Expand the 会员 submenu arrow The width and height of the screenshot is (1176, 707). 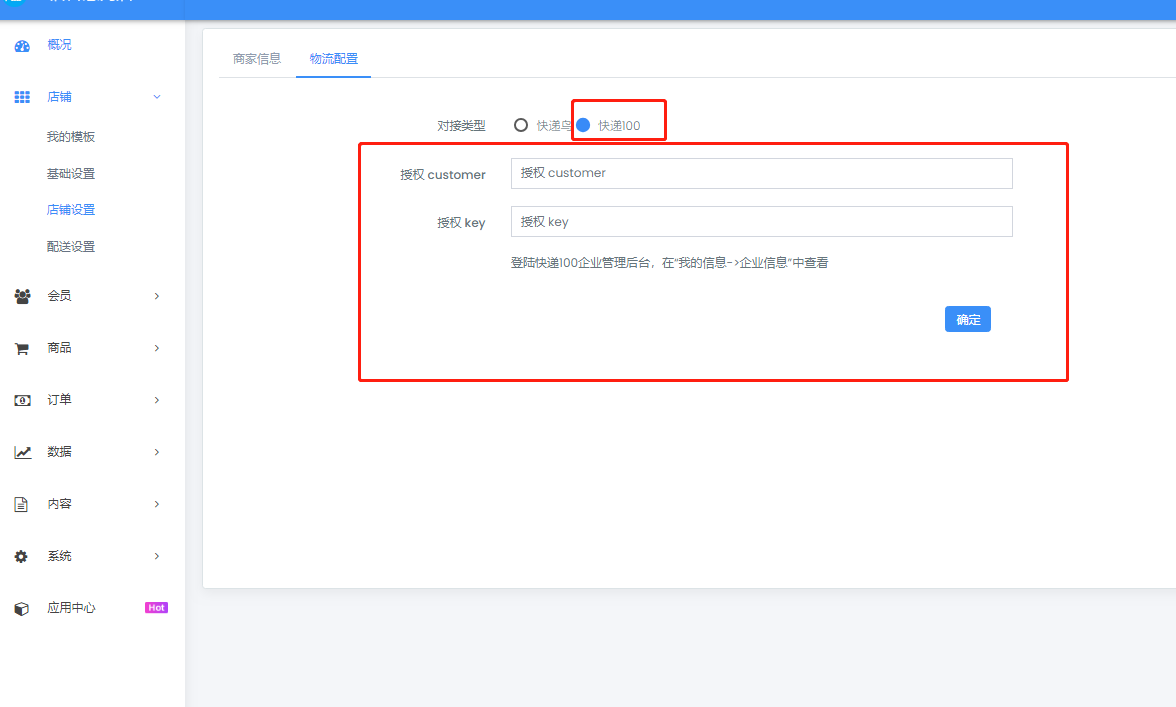(x=157, y=296)
